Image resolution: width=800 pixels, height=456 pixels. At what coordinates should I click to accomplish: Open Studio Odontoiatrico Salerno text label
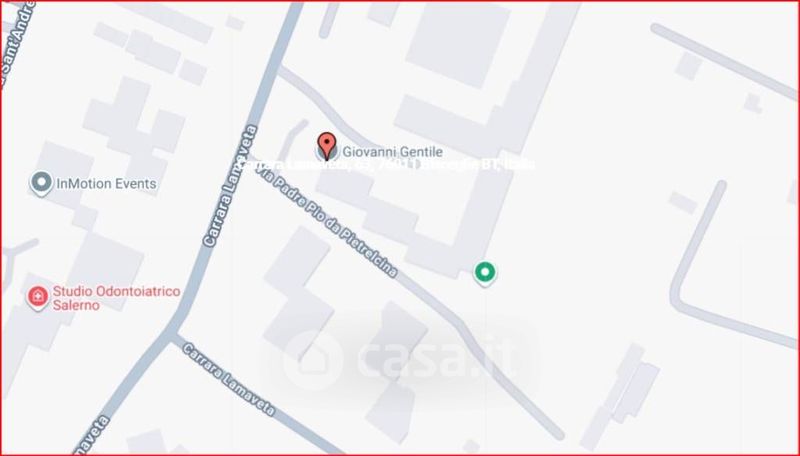click(116, 298)
